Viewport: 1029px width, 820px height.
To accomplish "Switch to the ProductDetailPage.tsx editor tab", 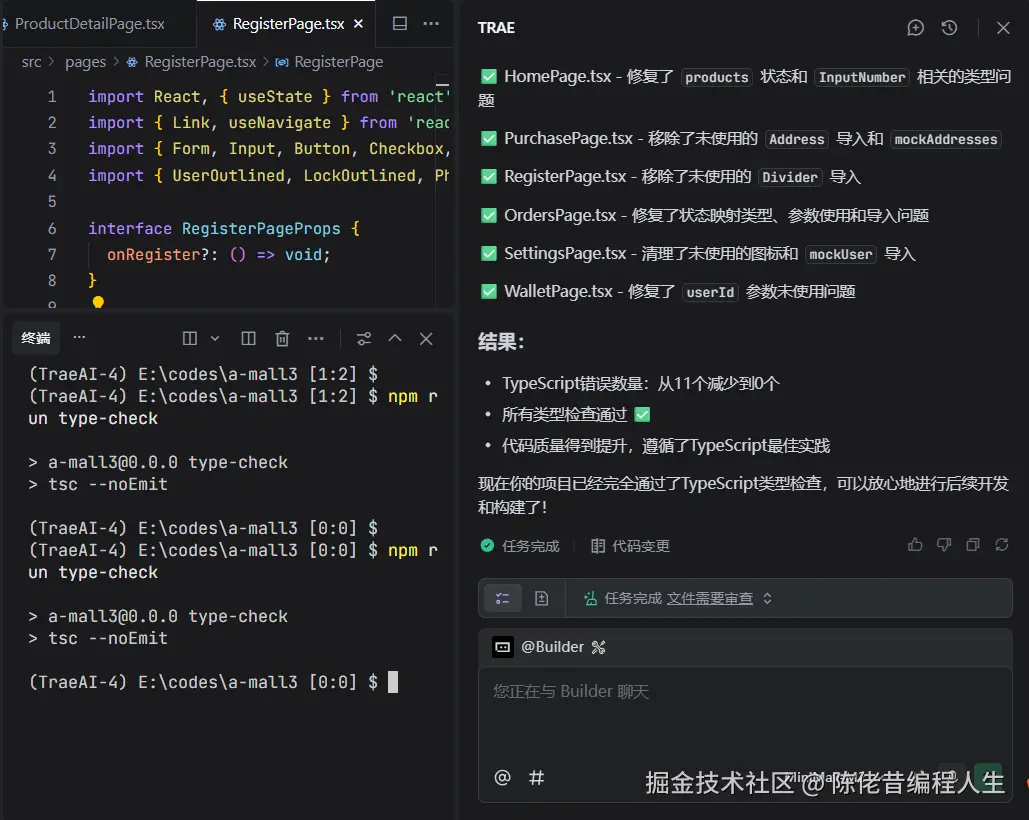I will pyautogui.click(x=89, y=24).
